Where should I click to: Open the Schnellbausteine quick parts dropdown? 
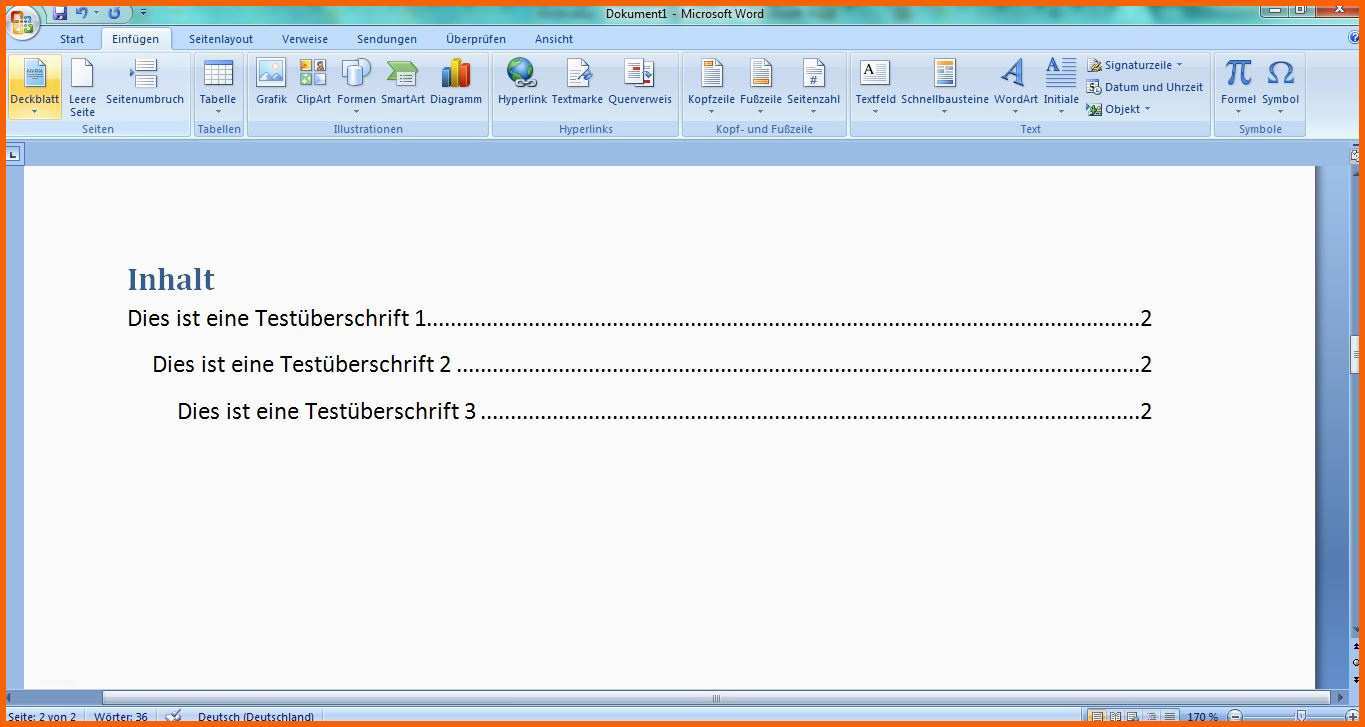pos(945,87)
